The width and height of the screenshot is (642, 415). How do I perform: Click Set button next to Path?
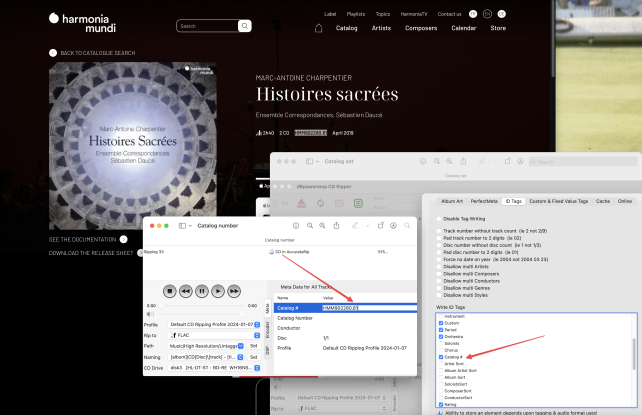(253, 346)
